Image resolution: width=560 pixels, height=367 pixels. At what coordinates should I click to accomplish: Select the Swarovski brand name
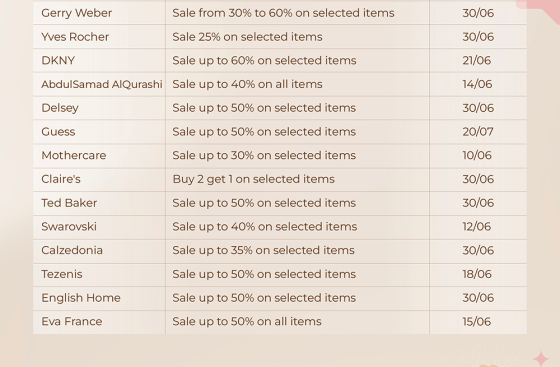pyautogui.click(x=69, y=226)
